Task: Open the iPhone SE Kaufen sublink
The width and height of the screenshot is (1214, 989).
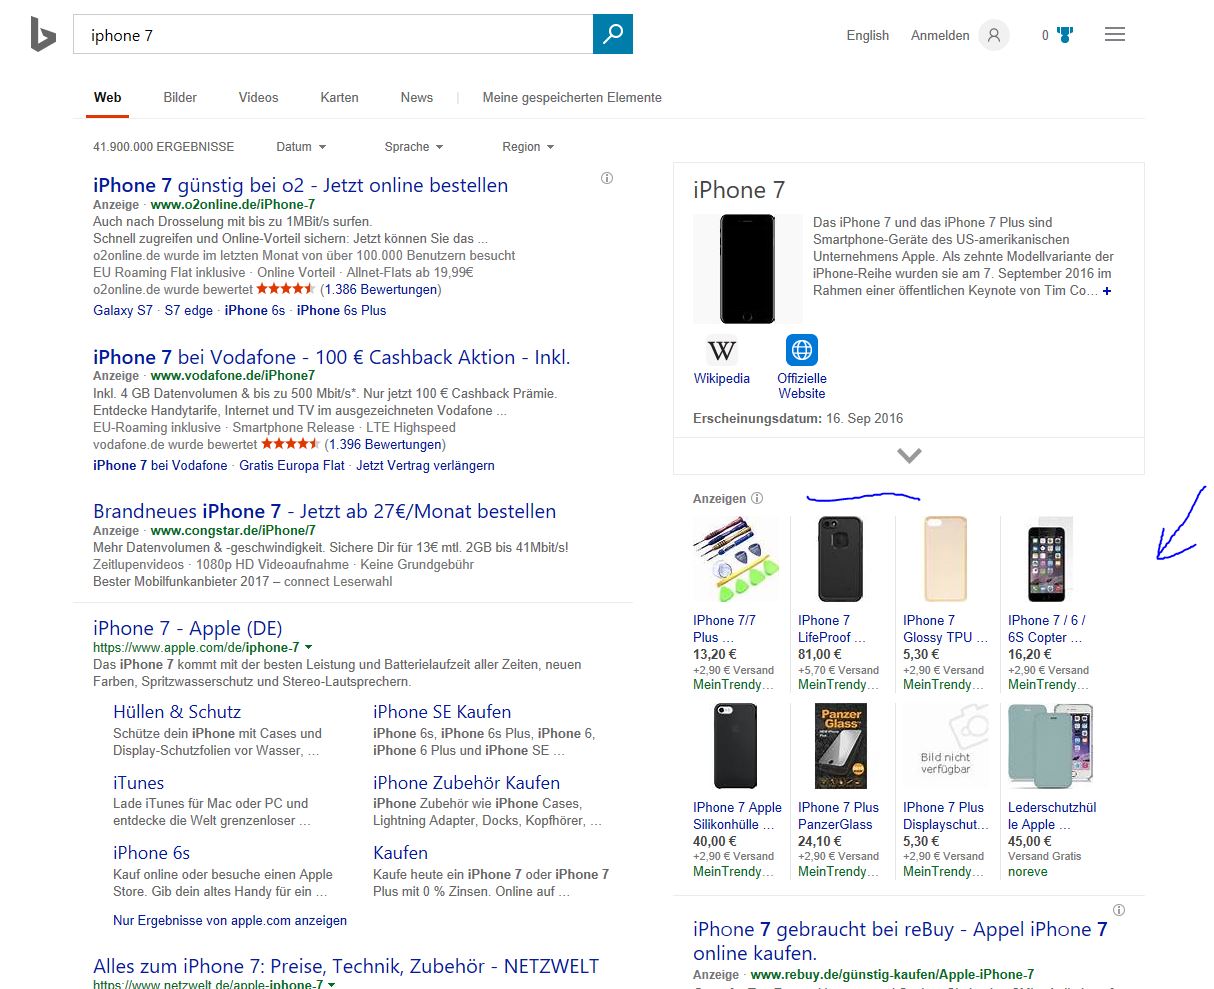Action: point(442,712)
